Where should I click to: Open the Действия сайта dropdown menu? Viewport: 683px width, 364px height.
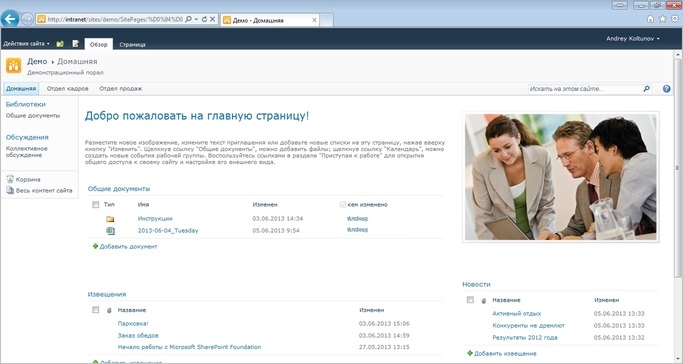tap(26, 44)
